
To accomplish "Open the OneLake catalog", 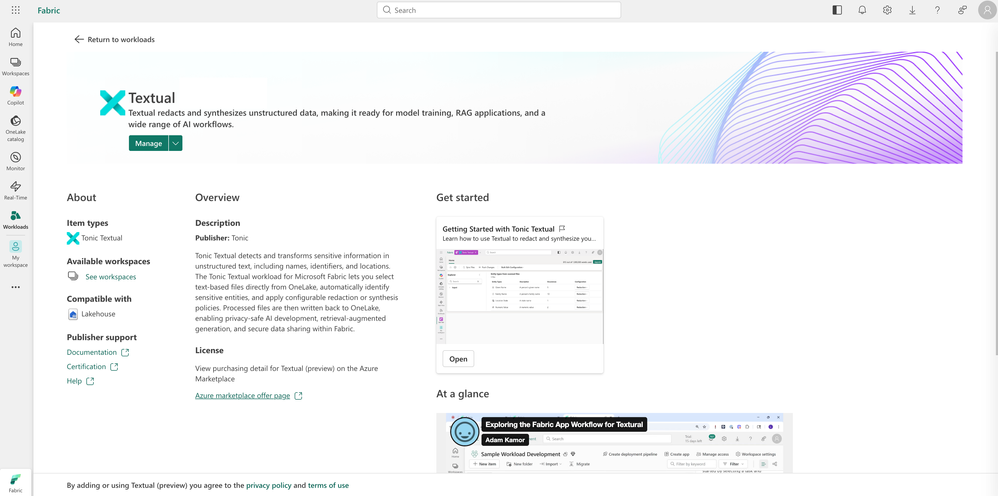I will tap(15, 128).
